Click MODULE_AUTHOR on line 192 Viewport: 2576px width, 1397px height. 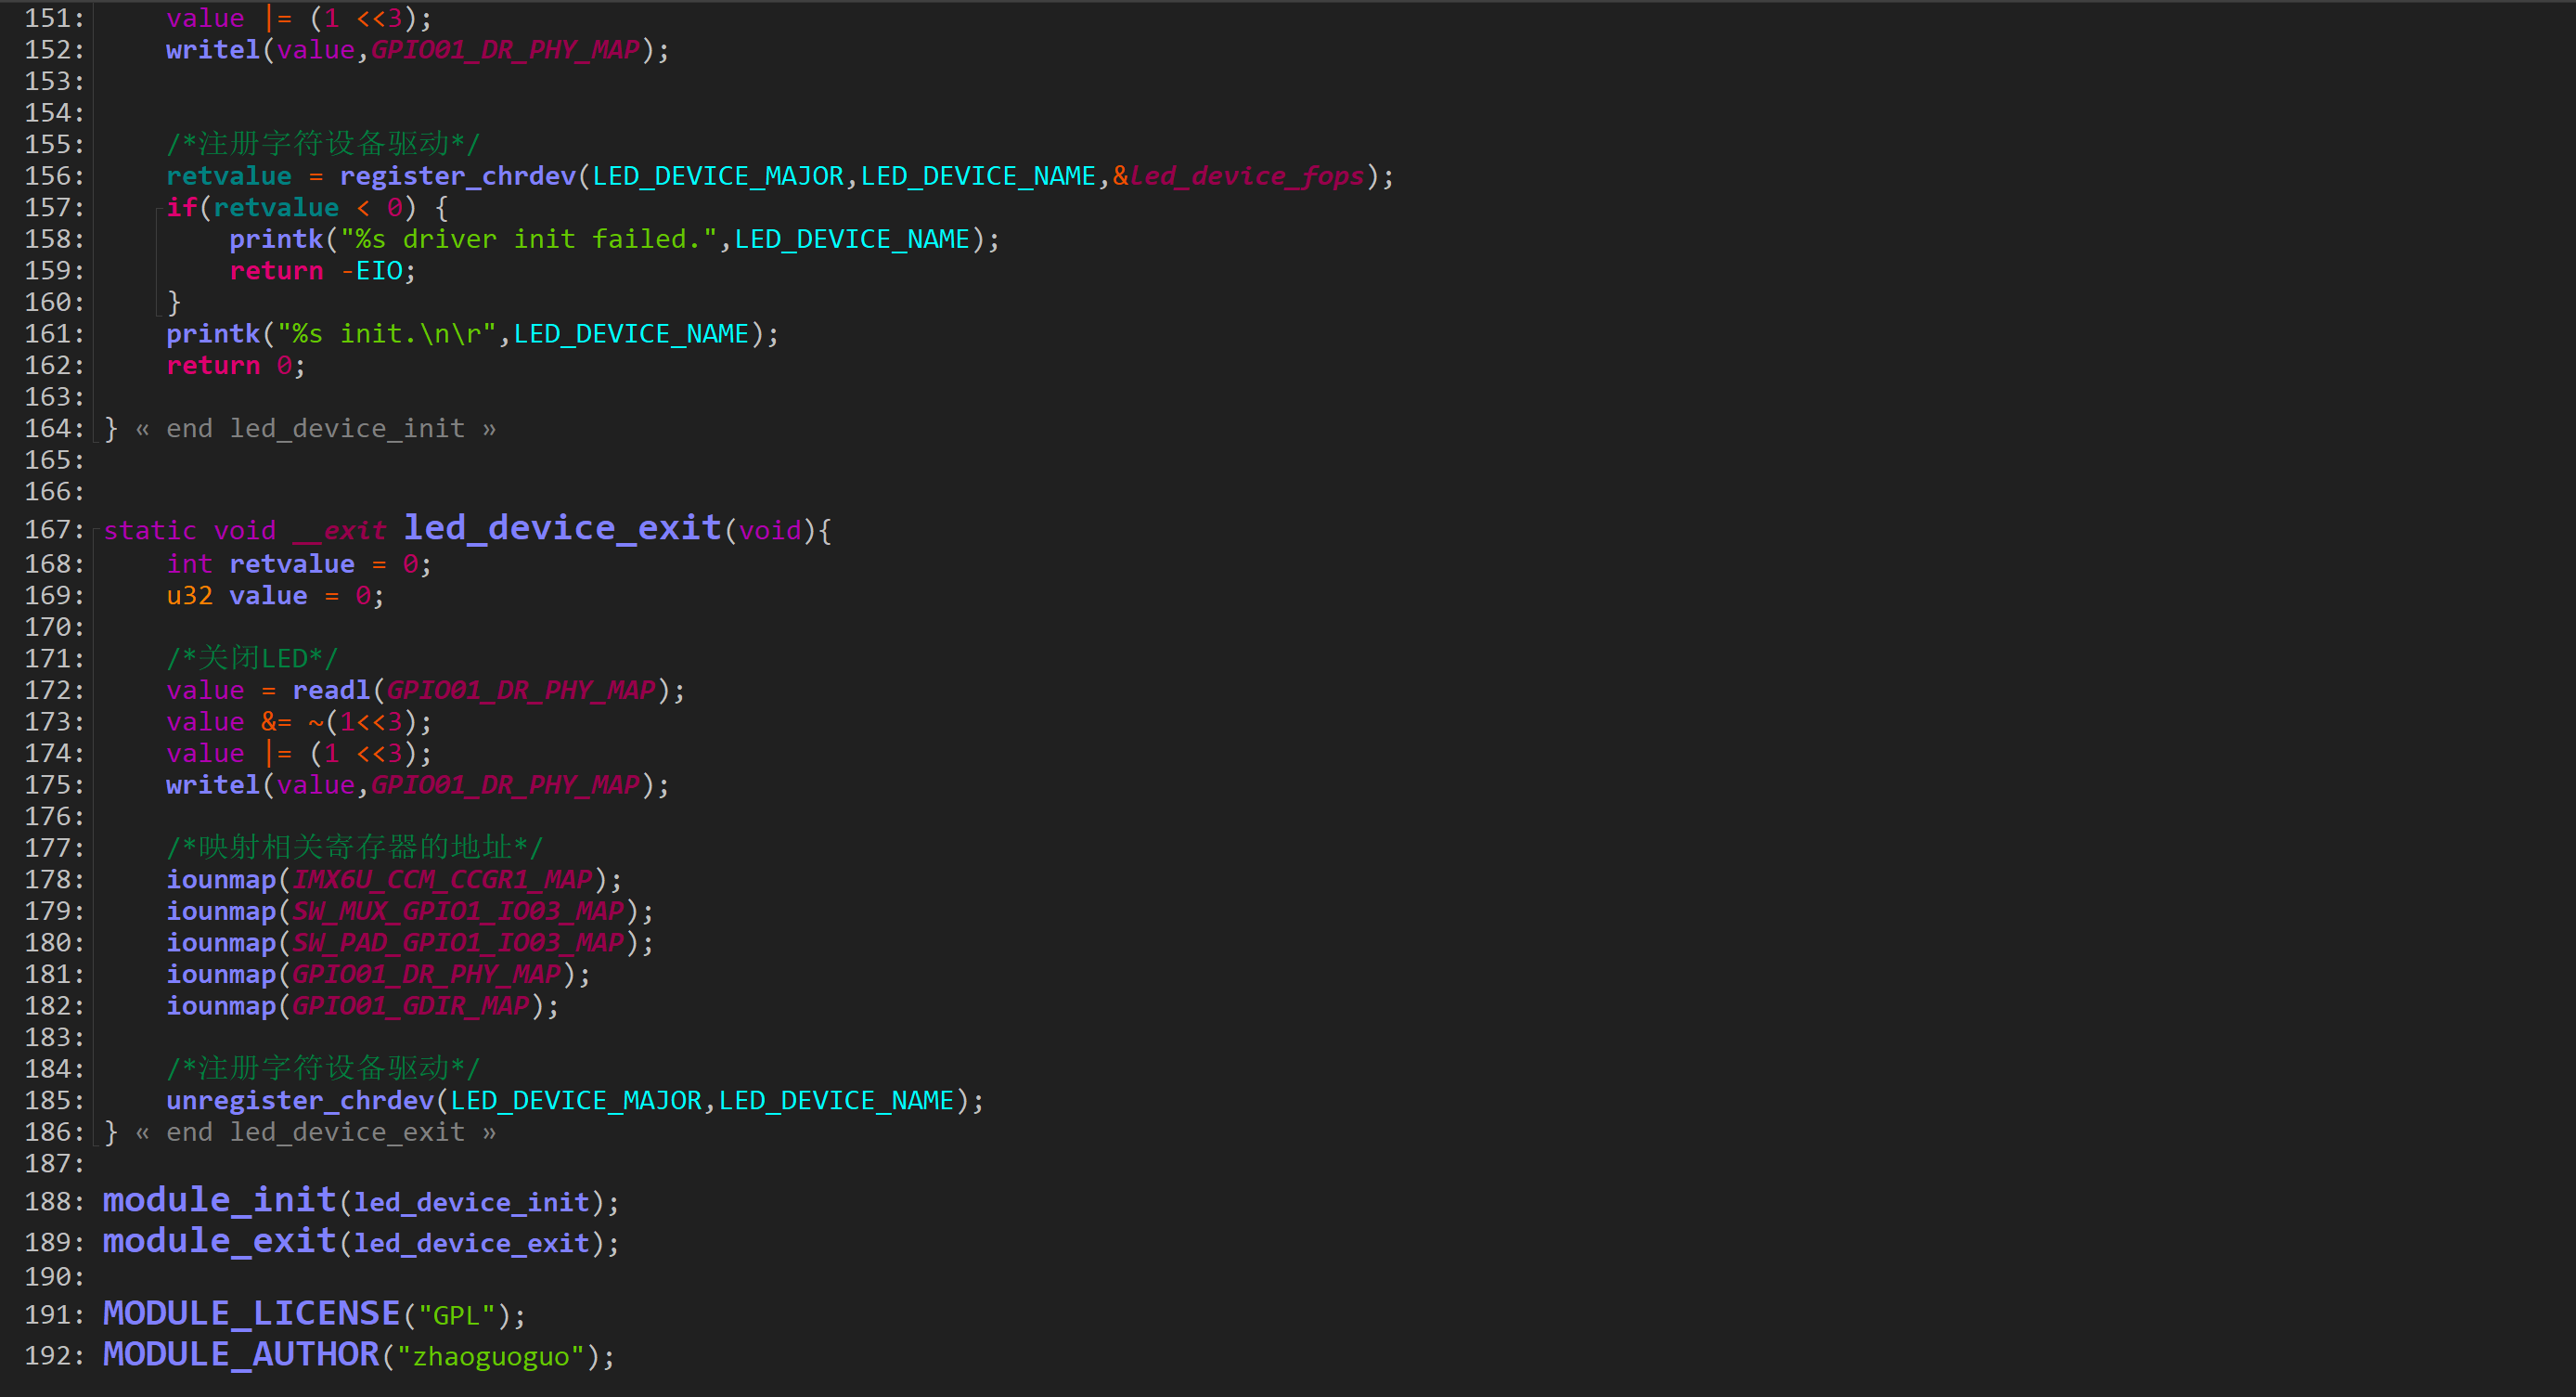coord(241,1353)
